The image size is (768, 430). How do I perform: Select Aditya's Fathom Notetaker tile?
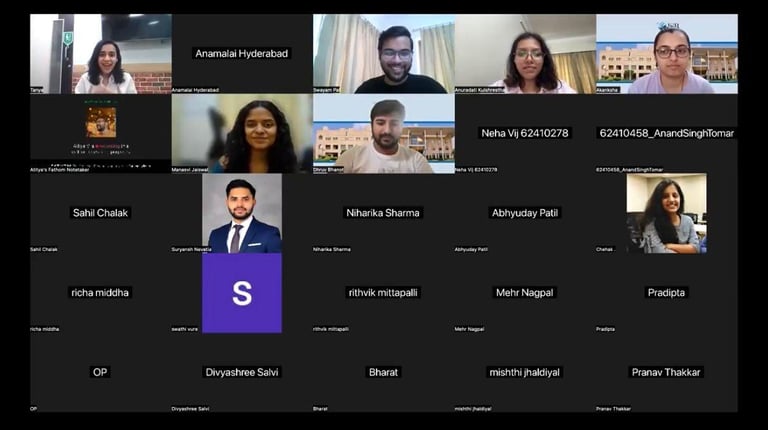(x=101, y=133)
